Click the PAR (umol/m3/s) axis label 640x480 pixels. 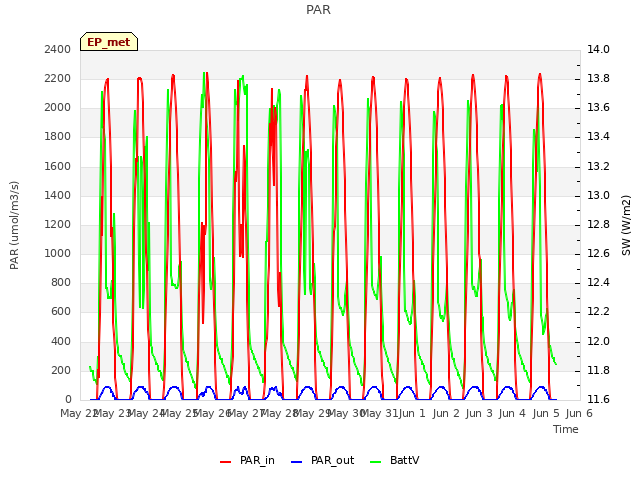pos(14,225)
